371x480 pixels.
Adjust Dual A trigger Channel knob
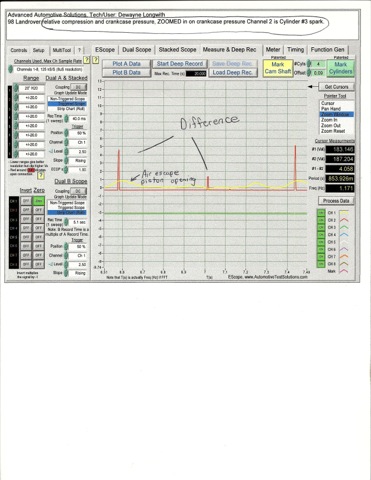pos(66,142)
